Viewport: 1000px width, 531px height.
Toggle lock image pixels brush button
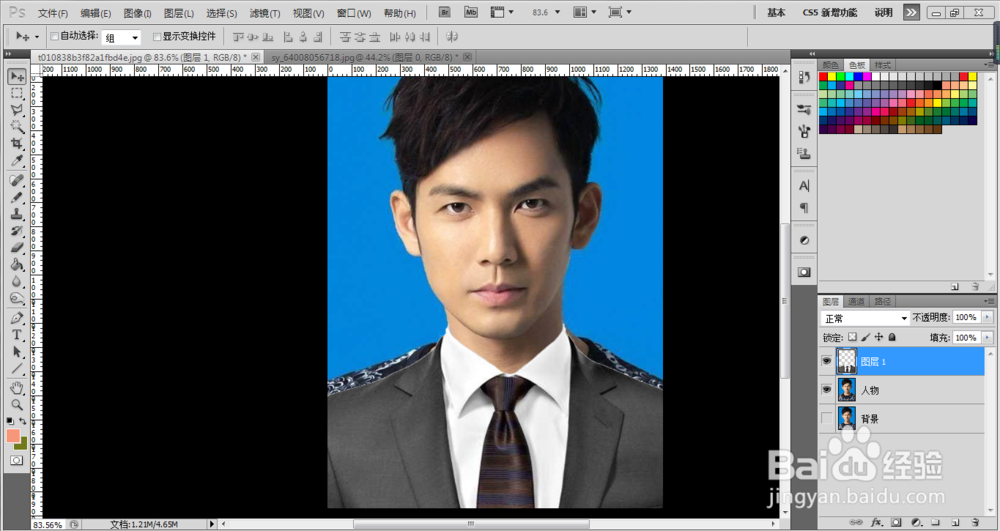tap(865, 337)
